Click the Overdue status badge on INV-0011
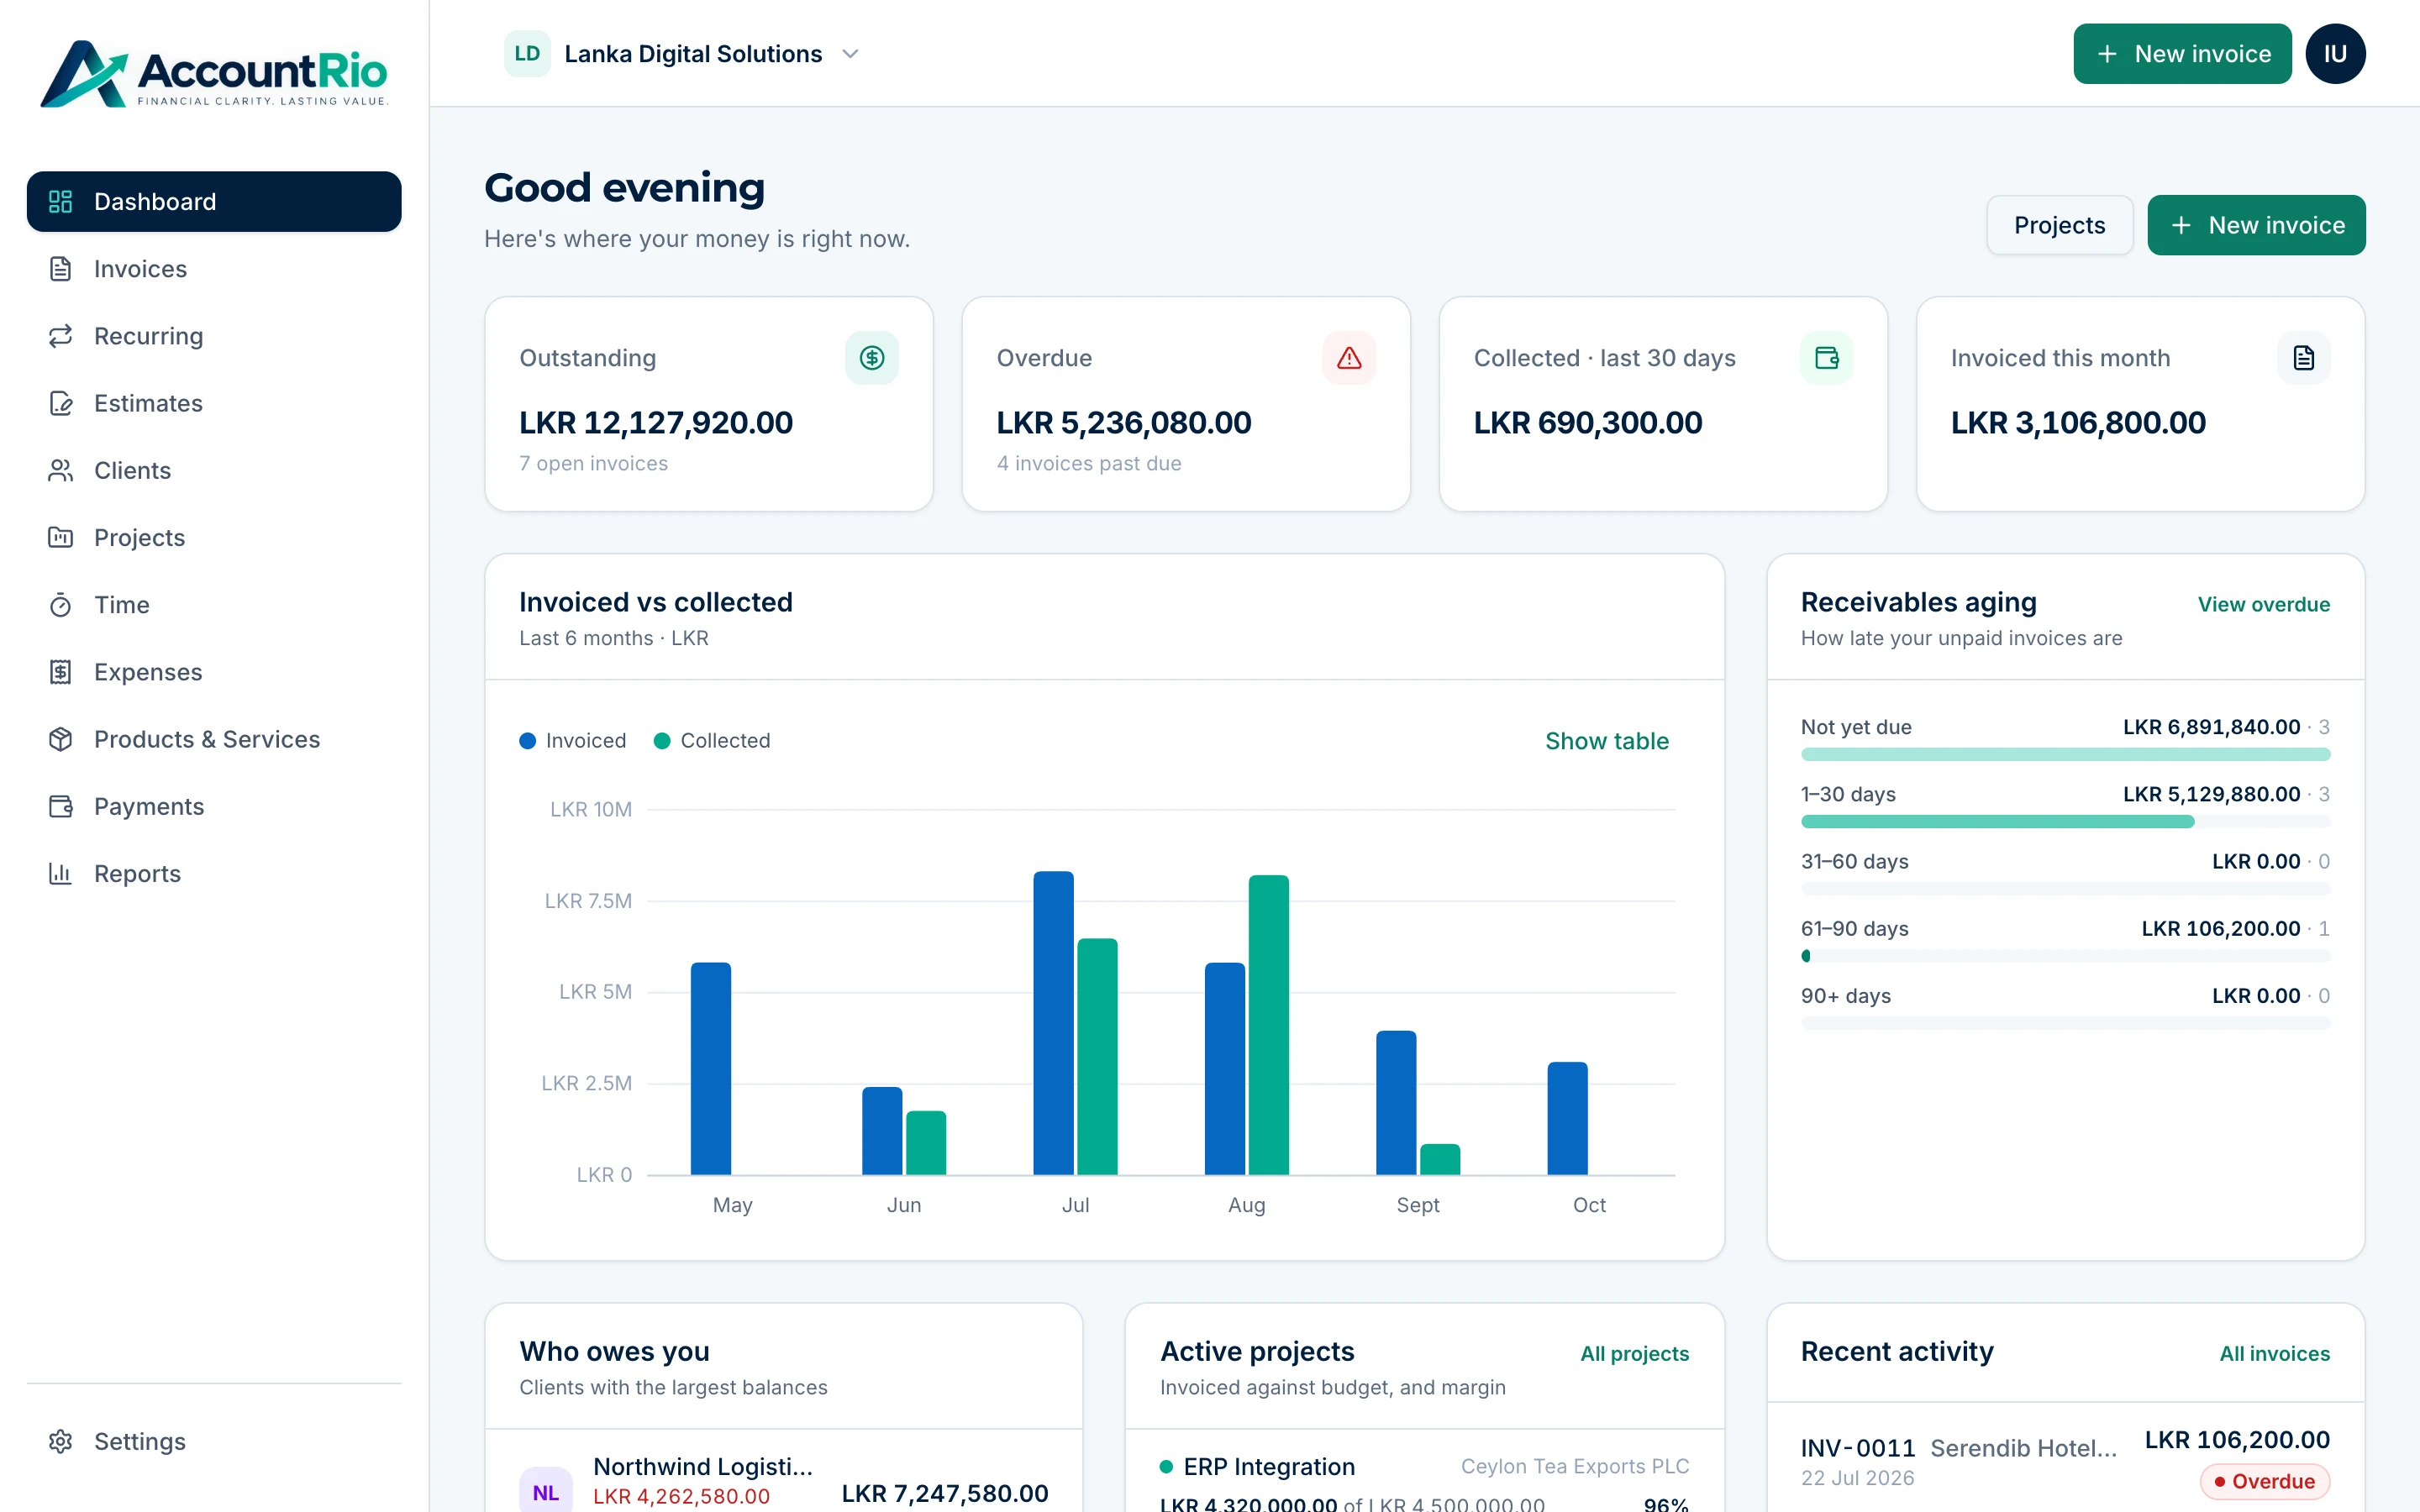Screen dimensions: 2420x1512 2264,1481
